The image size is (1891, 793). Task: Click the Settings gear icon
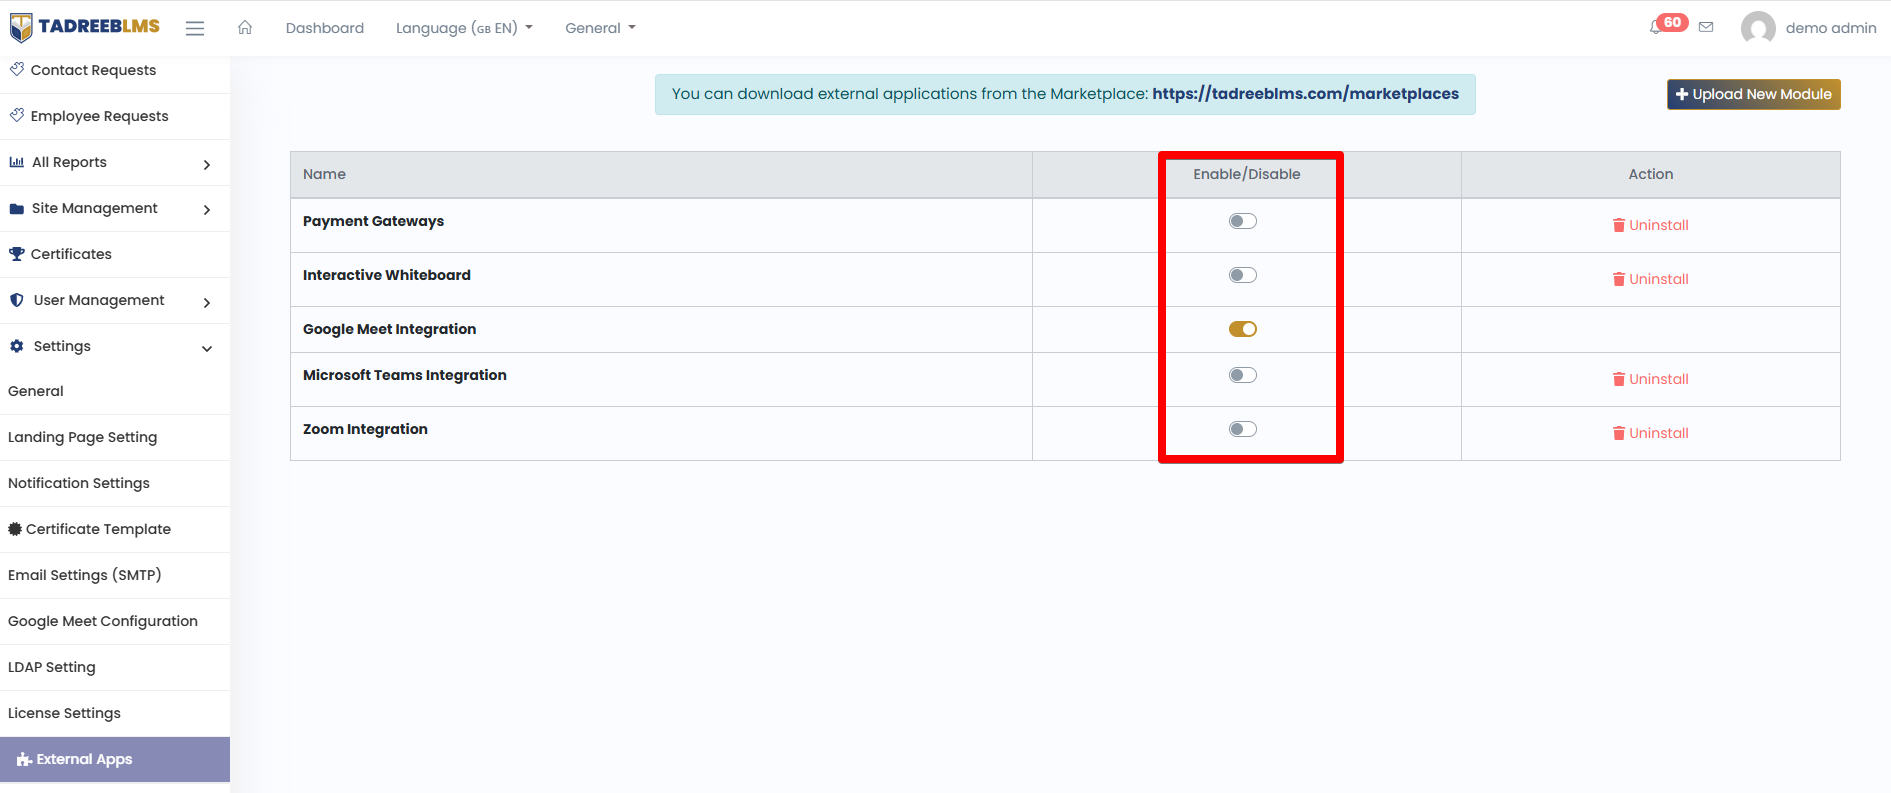coord(17,346)
